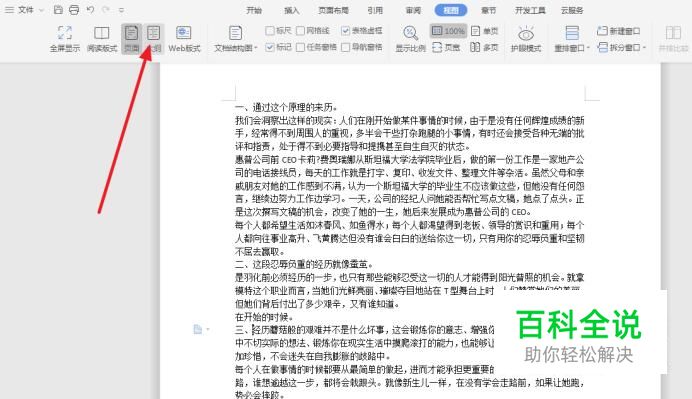Screen dimensions: 692x399
Task: Switch to the 页面布局 tab
Action: [x=333, y=10]
